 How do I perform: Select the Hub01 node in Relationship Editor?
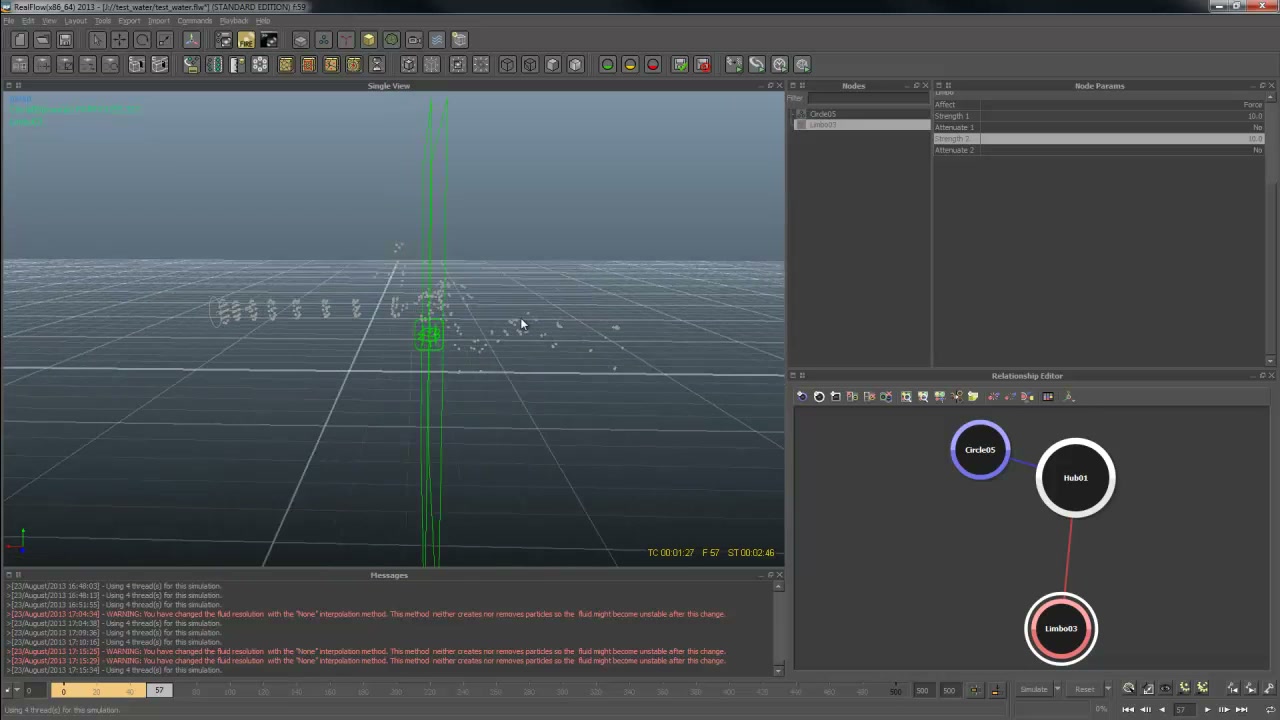[x=1075, y=478]
